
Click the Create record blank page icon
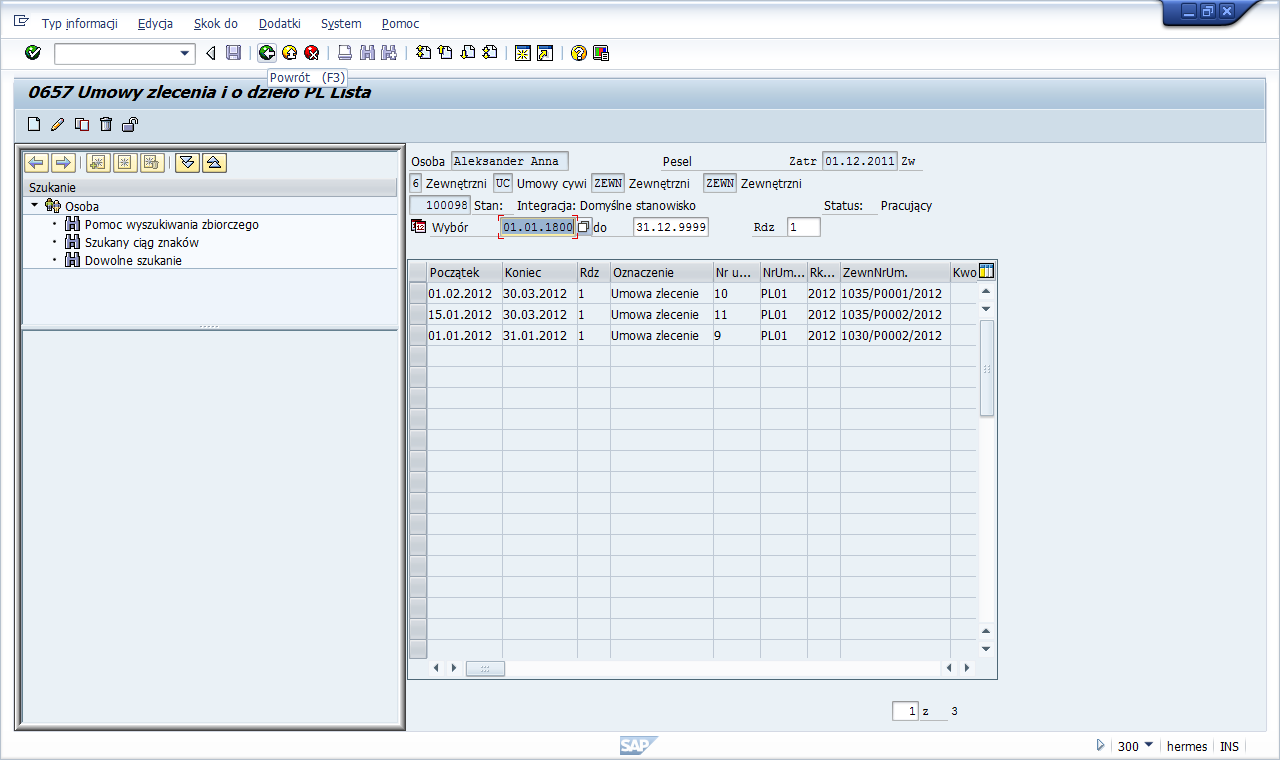34,124
